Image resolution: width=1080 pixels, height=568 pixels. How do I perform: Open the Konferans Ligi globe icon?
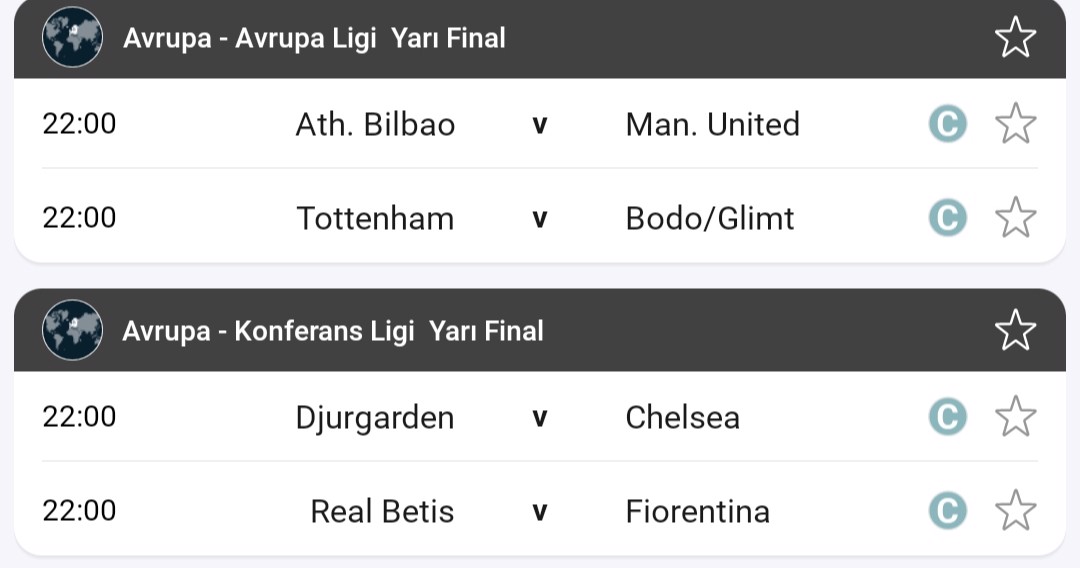72,330
